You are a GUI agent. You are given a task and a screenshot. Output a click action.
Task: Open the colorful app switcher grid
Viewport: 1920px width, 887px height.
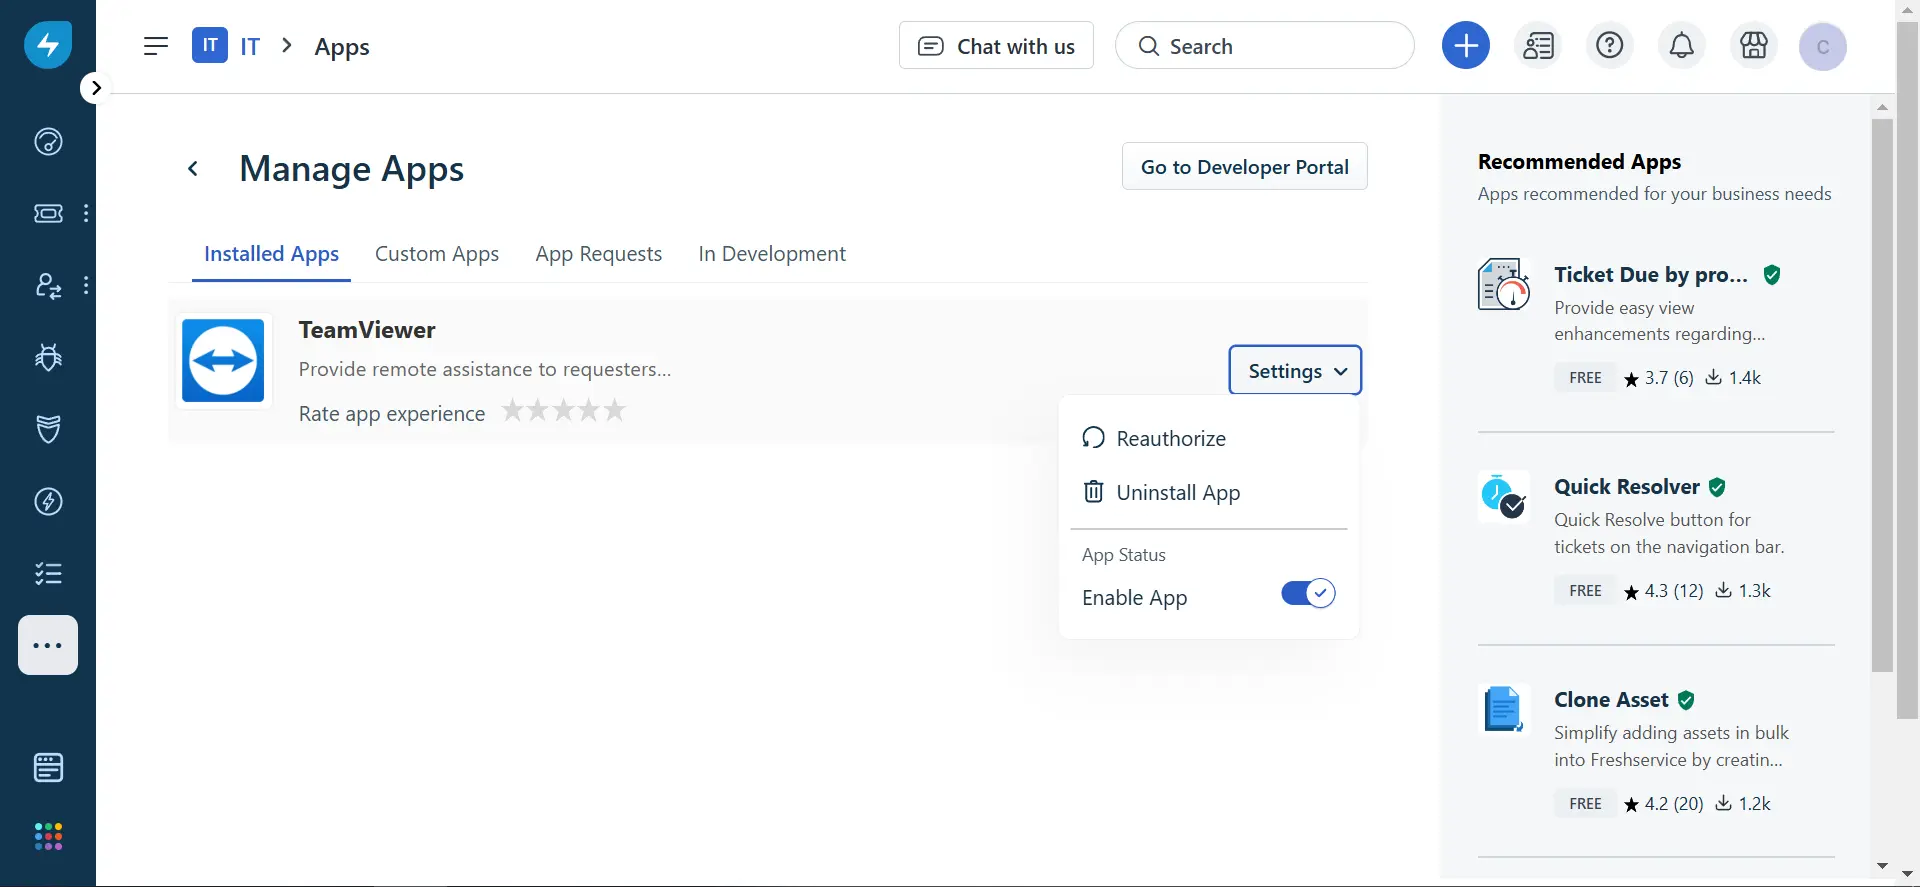(x=48, y=836)
